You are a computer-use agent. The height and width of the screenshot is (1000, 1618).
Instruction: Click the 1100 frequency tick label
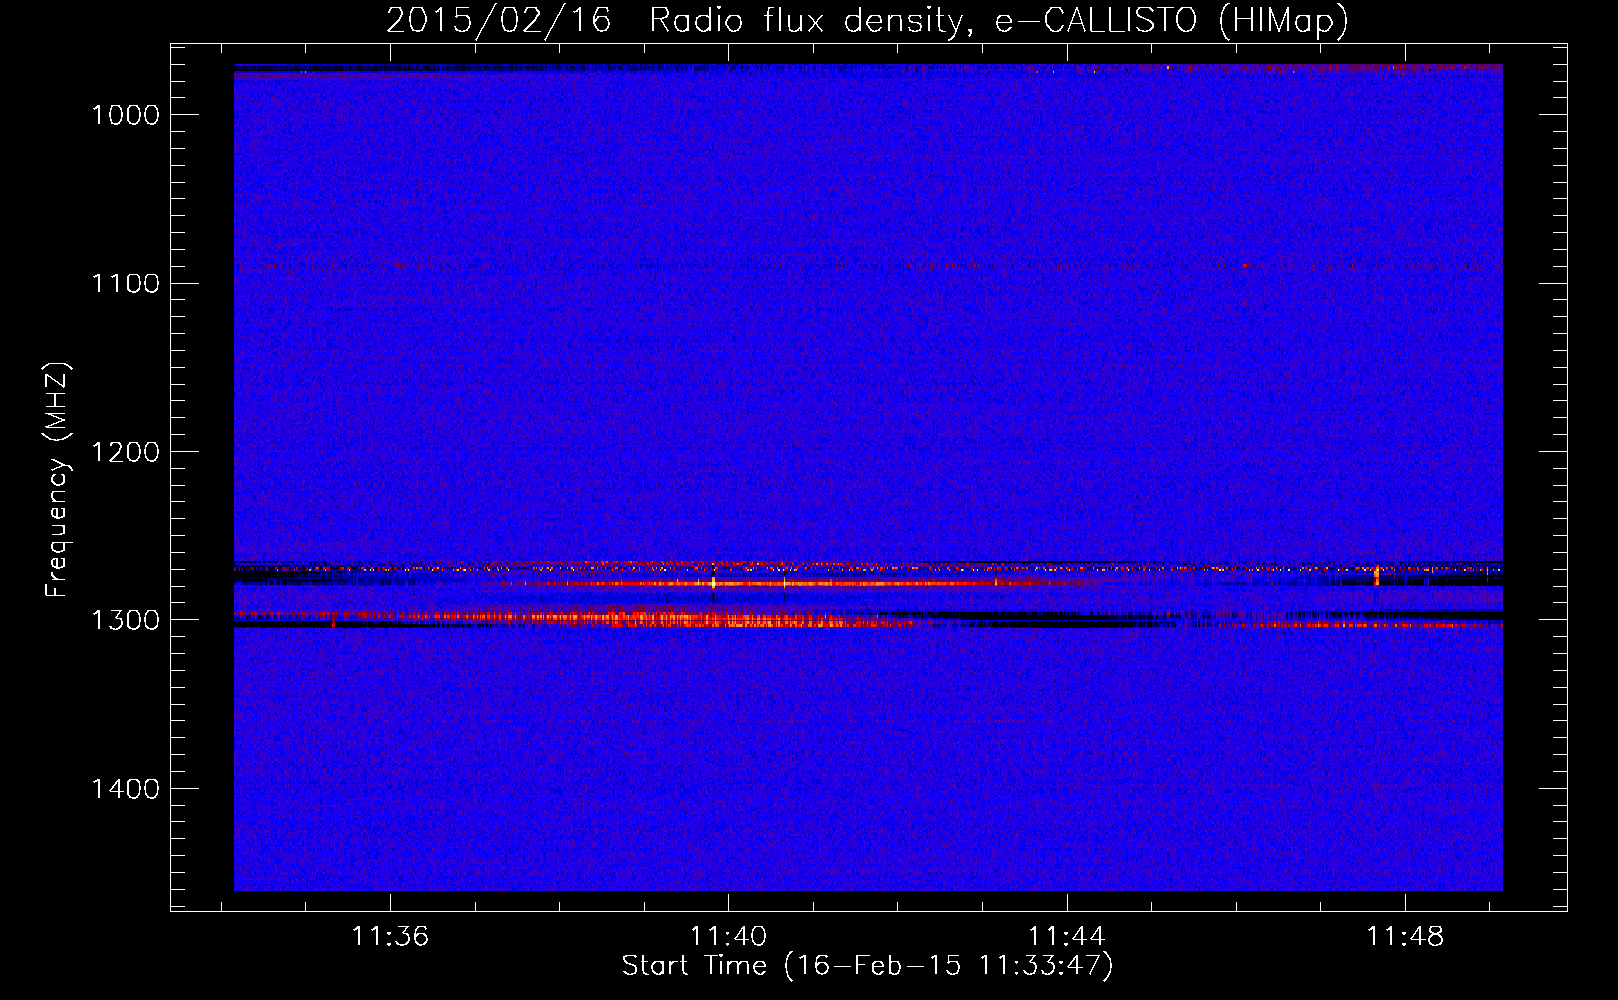pos(125,284)
